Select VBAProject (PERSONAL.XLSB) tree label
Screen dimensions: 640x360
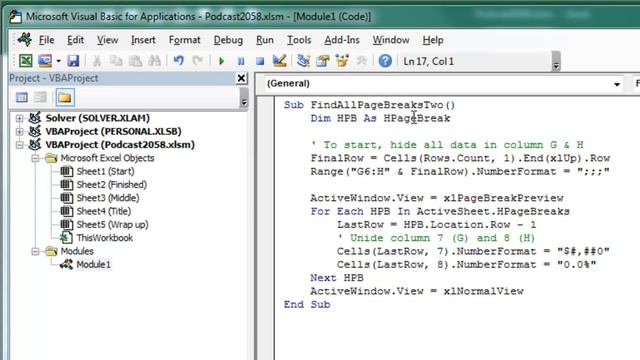(113, 131)
